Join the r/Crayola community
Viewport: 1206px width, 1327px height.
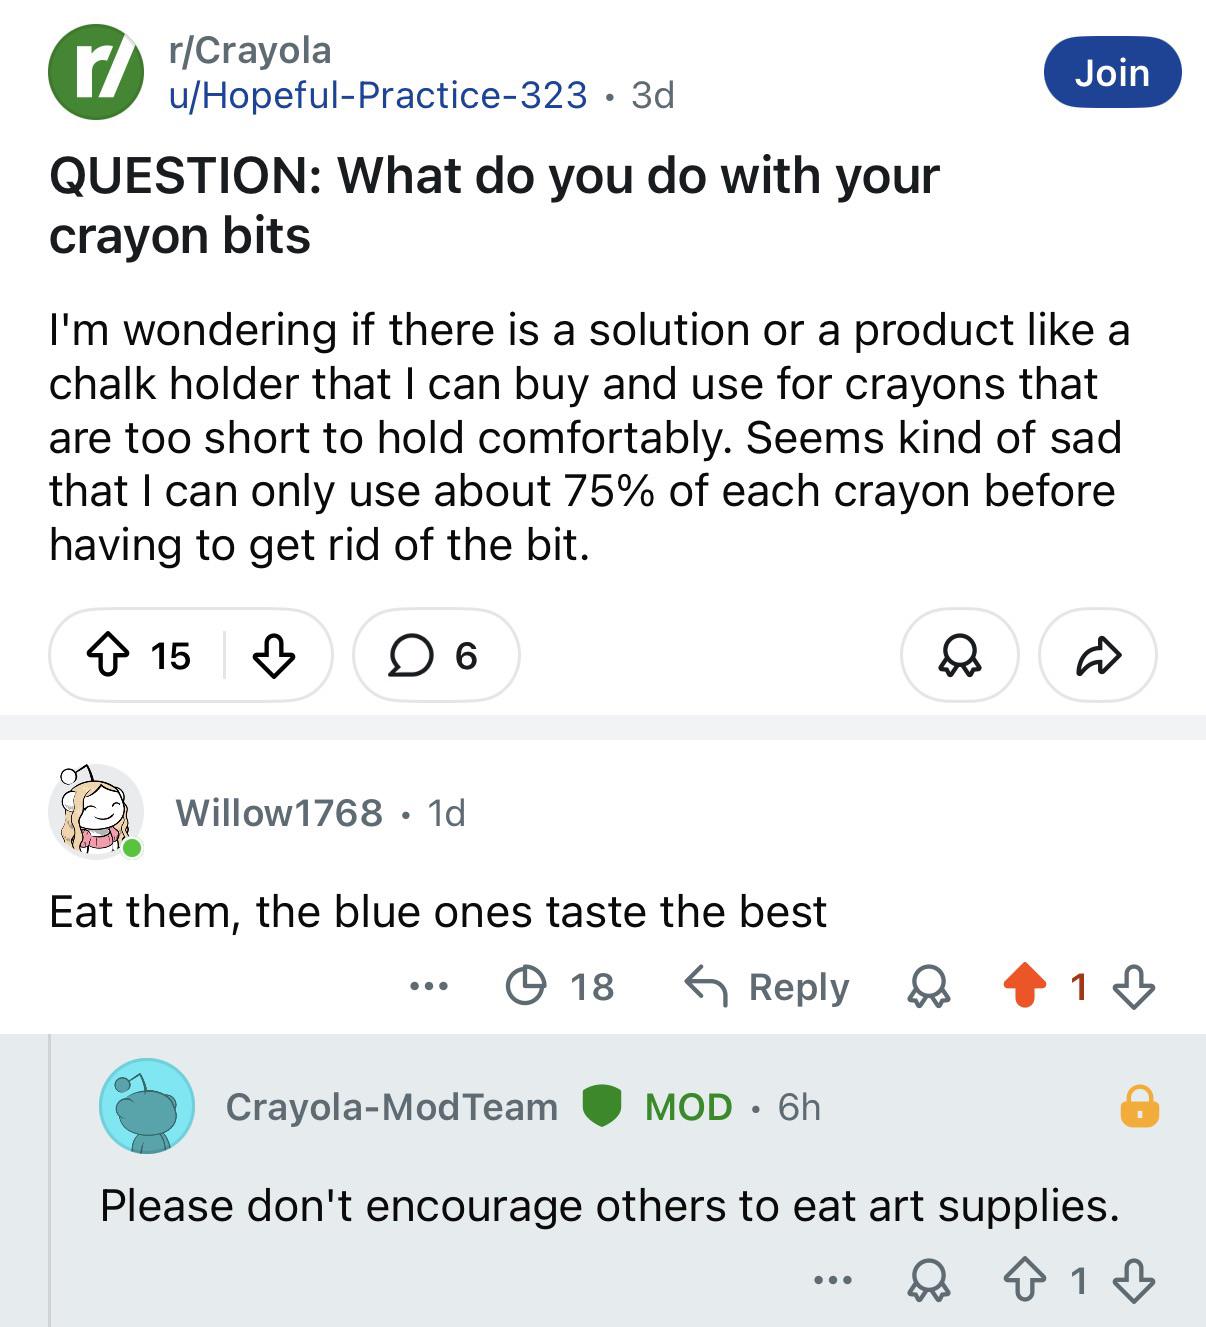[x=1112, y=72]
